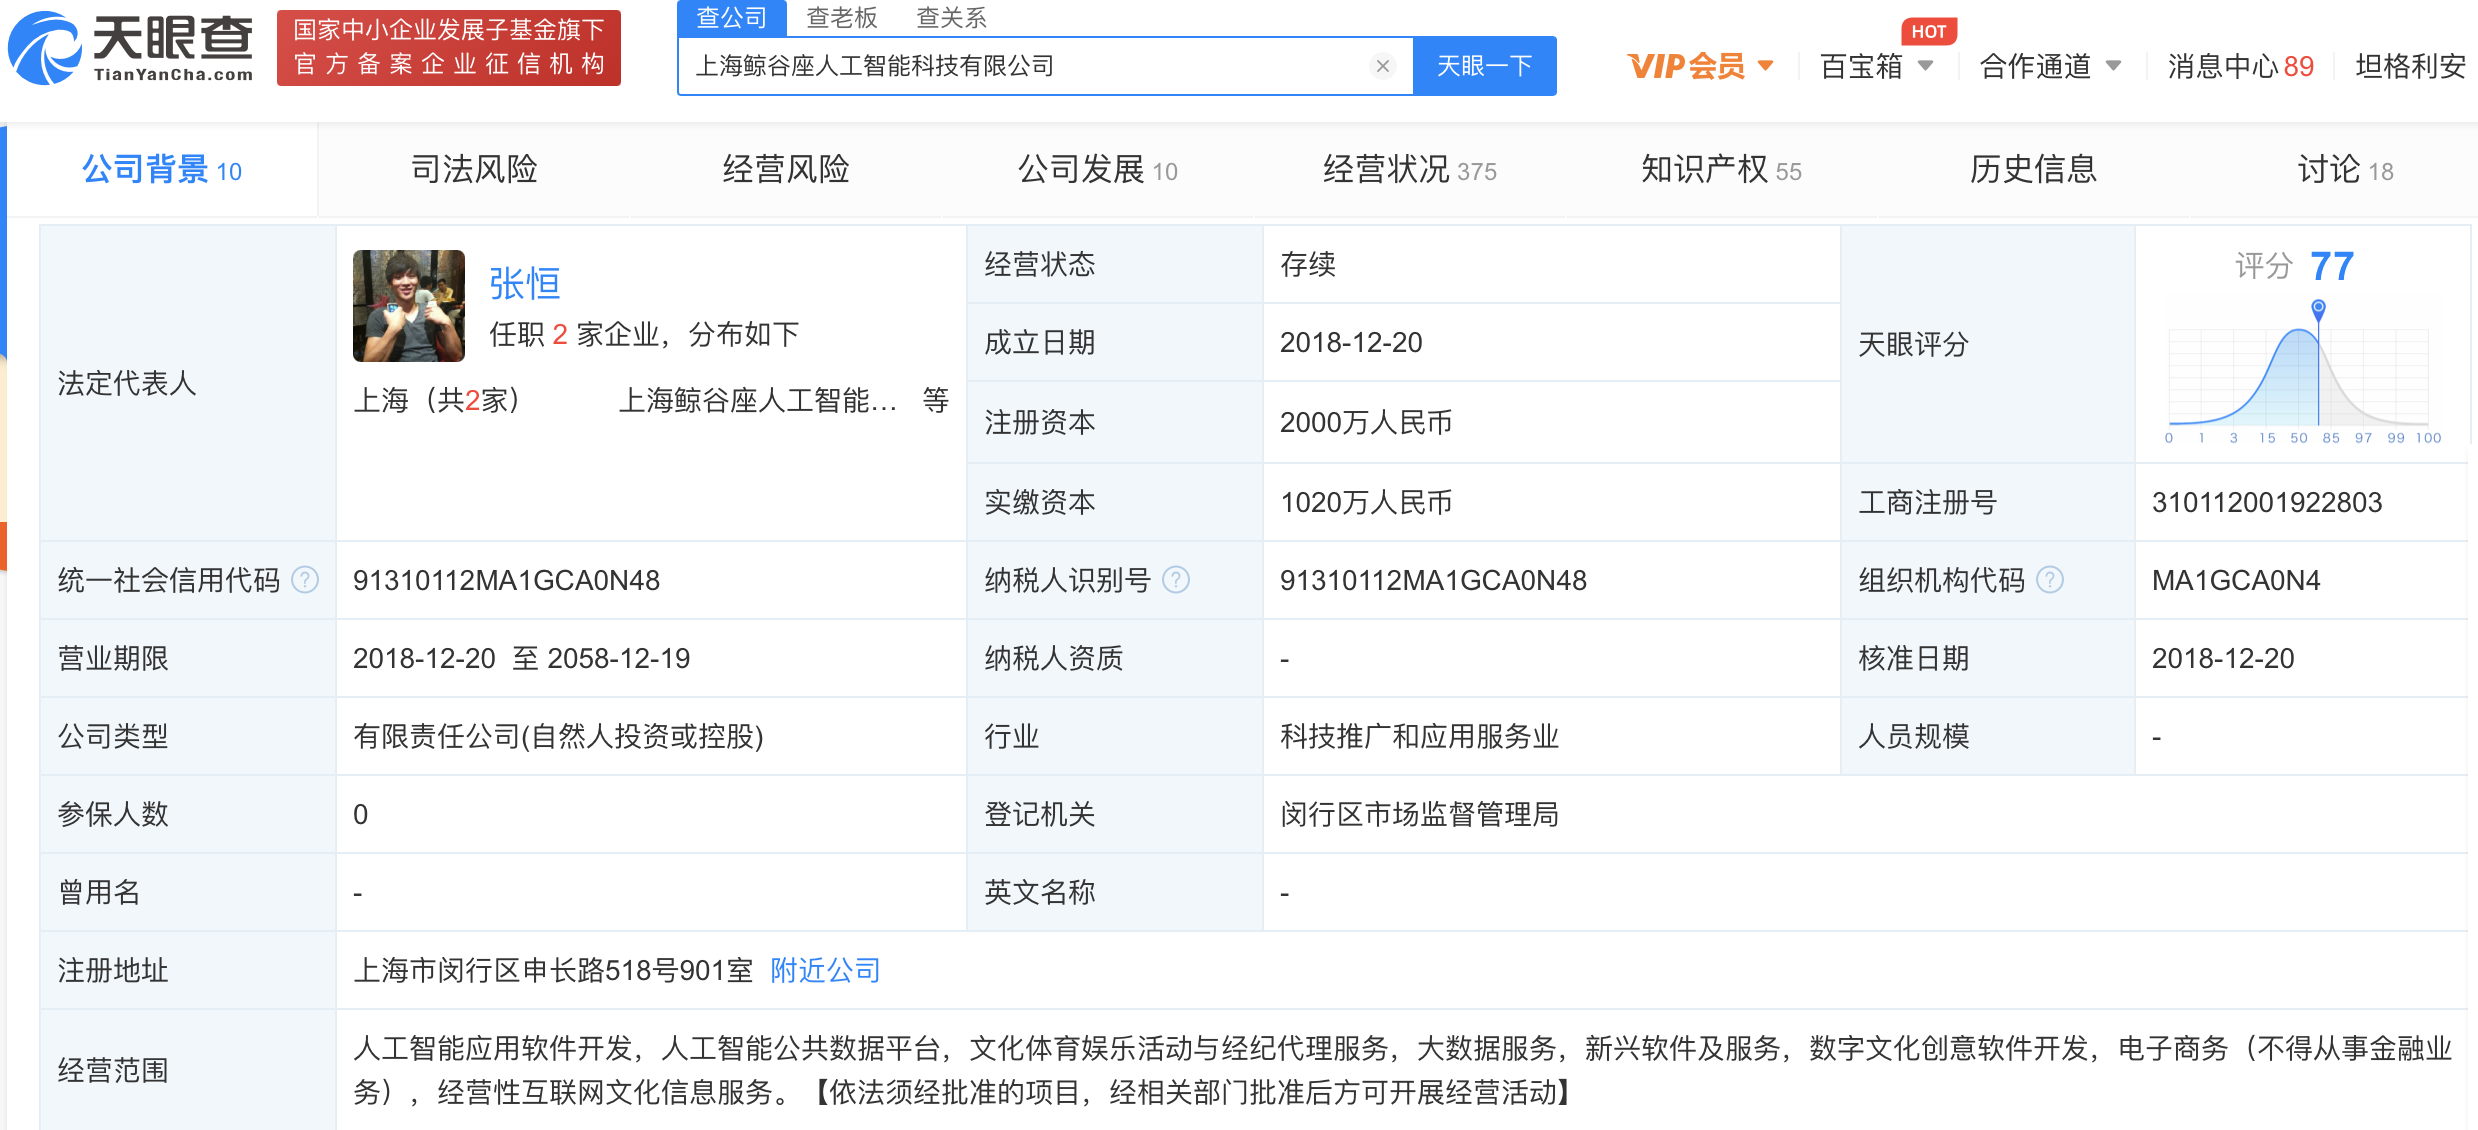2478x1130 pixels.
Task: Select the 公司背景 tab
Action: tap(162, 170)
